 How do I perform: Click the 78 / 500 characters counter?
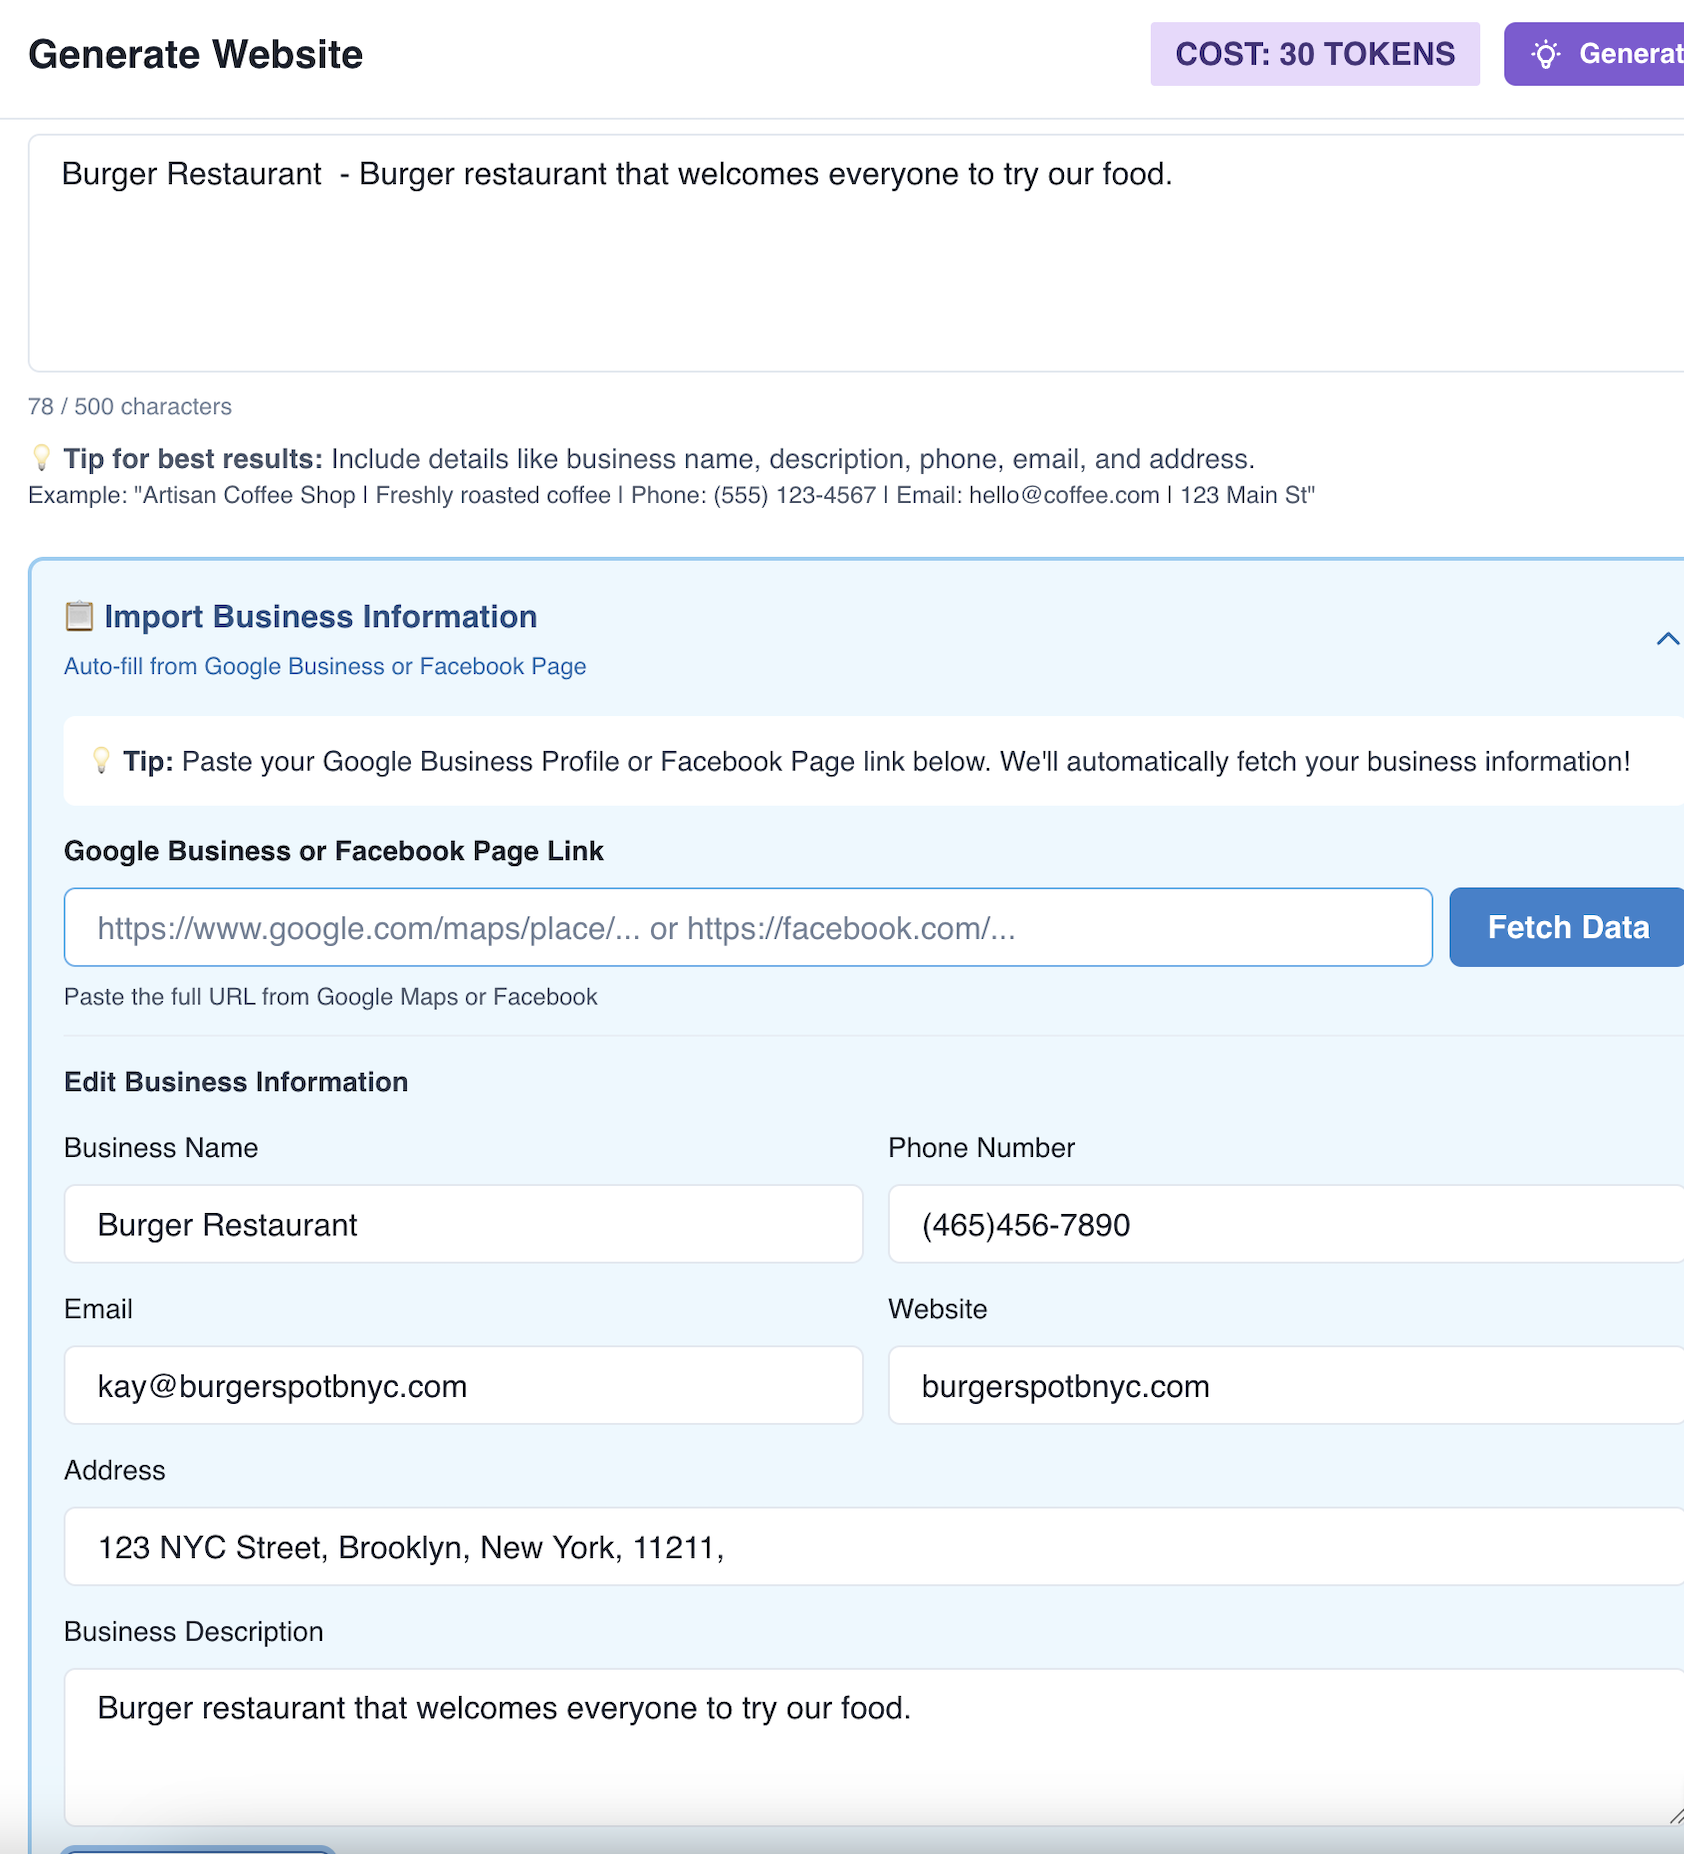click(x=128, y=406)
